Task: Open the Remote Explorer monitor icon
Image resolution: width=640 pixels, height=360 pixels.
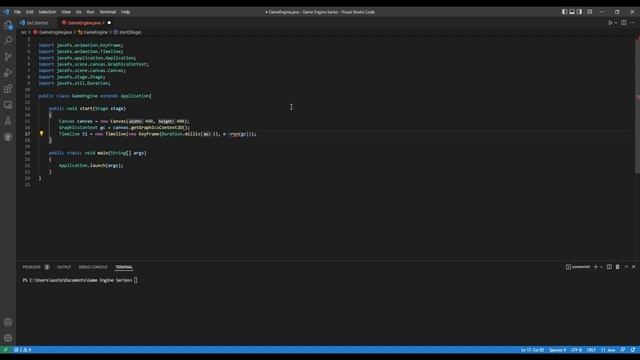Action: click(x=8, y=105)
